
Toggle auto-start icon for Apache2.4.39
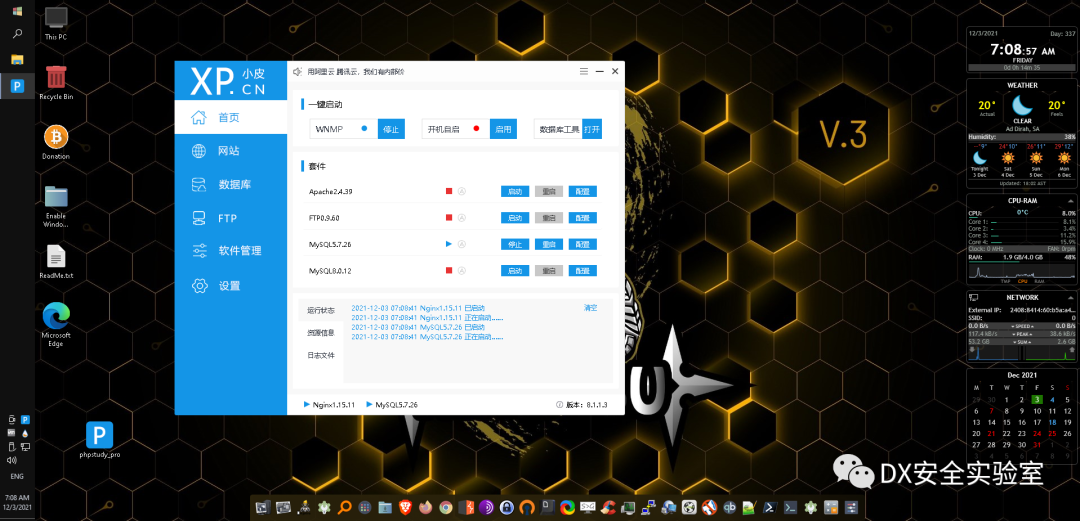coord(462,192)
